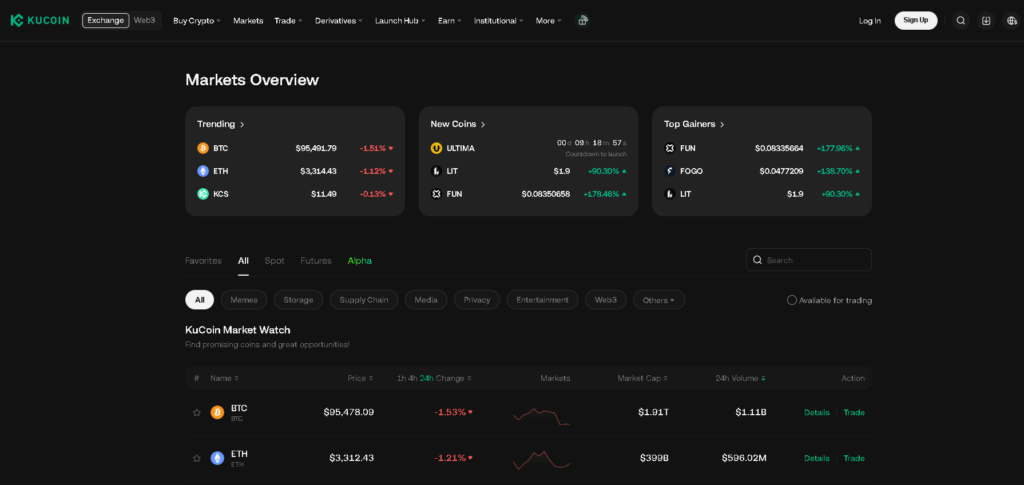The width and height of the screenshot is (1024, 485).
Task: Open the Trending section chevron
Action: coord(242,124)
